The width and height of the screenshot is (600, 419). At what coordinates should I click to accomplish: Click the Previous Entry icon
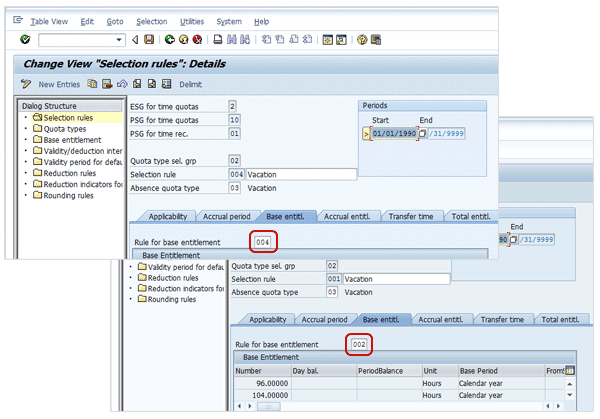pyautogui.click(x=137, y=84)
